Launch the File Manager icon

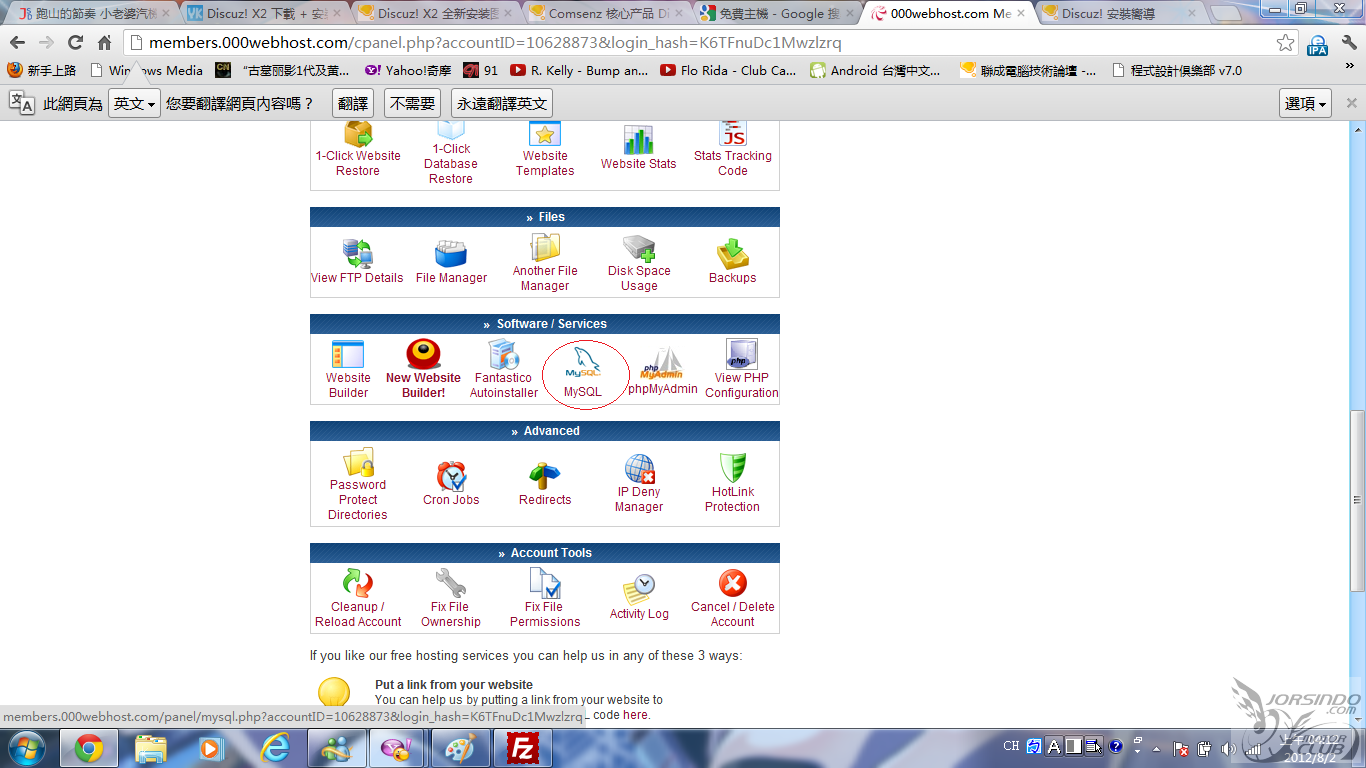(x=451, y=253)
